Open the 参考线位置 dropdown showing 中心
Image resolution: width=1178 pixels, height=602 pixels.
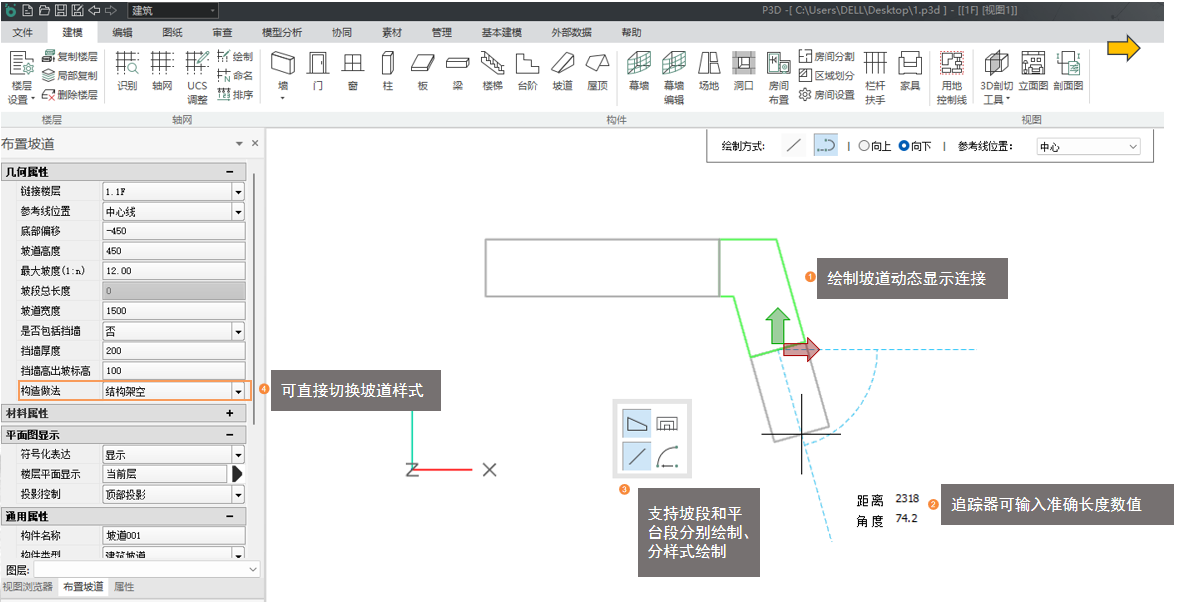1088,147
